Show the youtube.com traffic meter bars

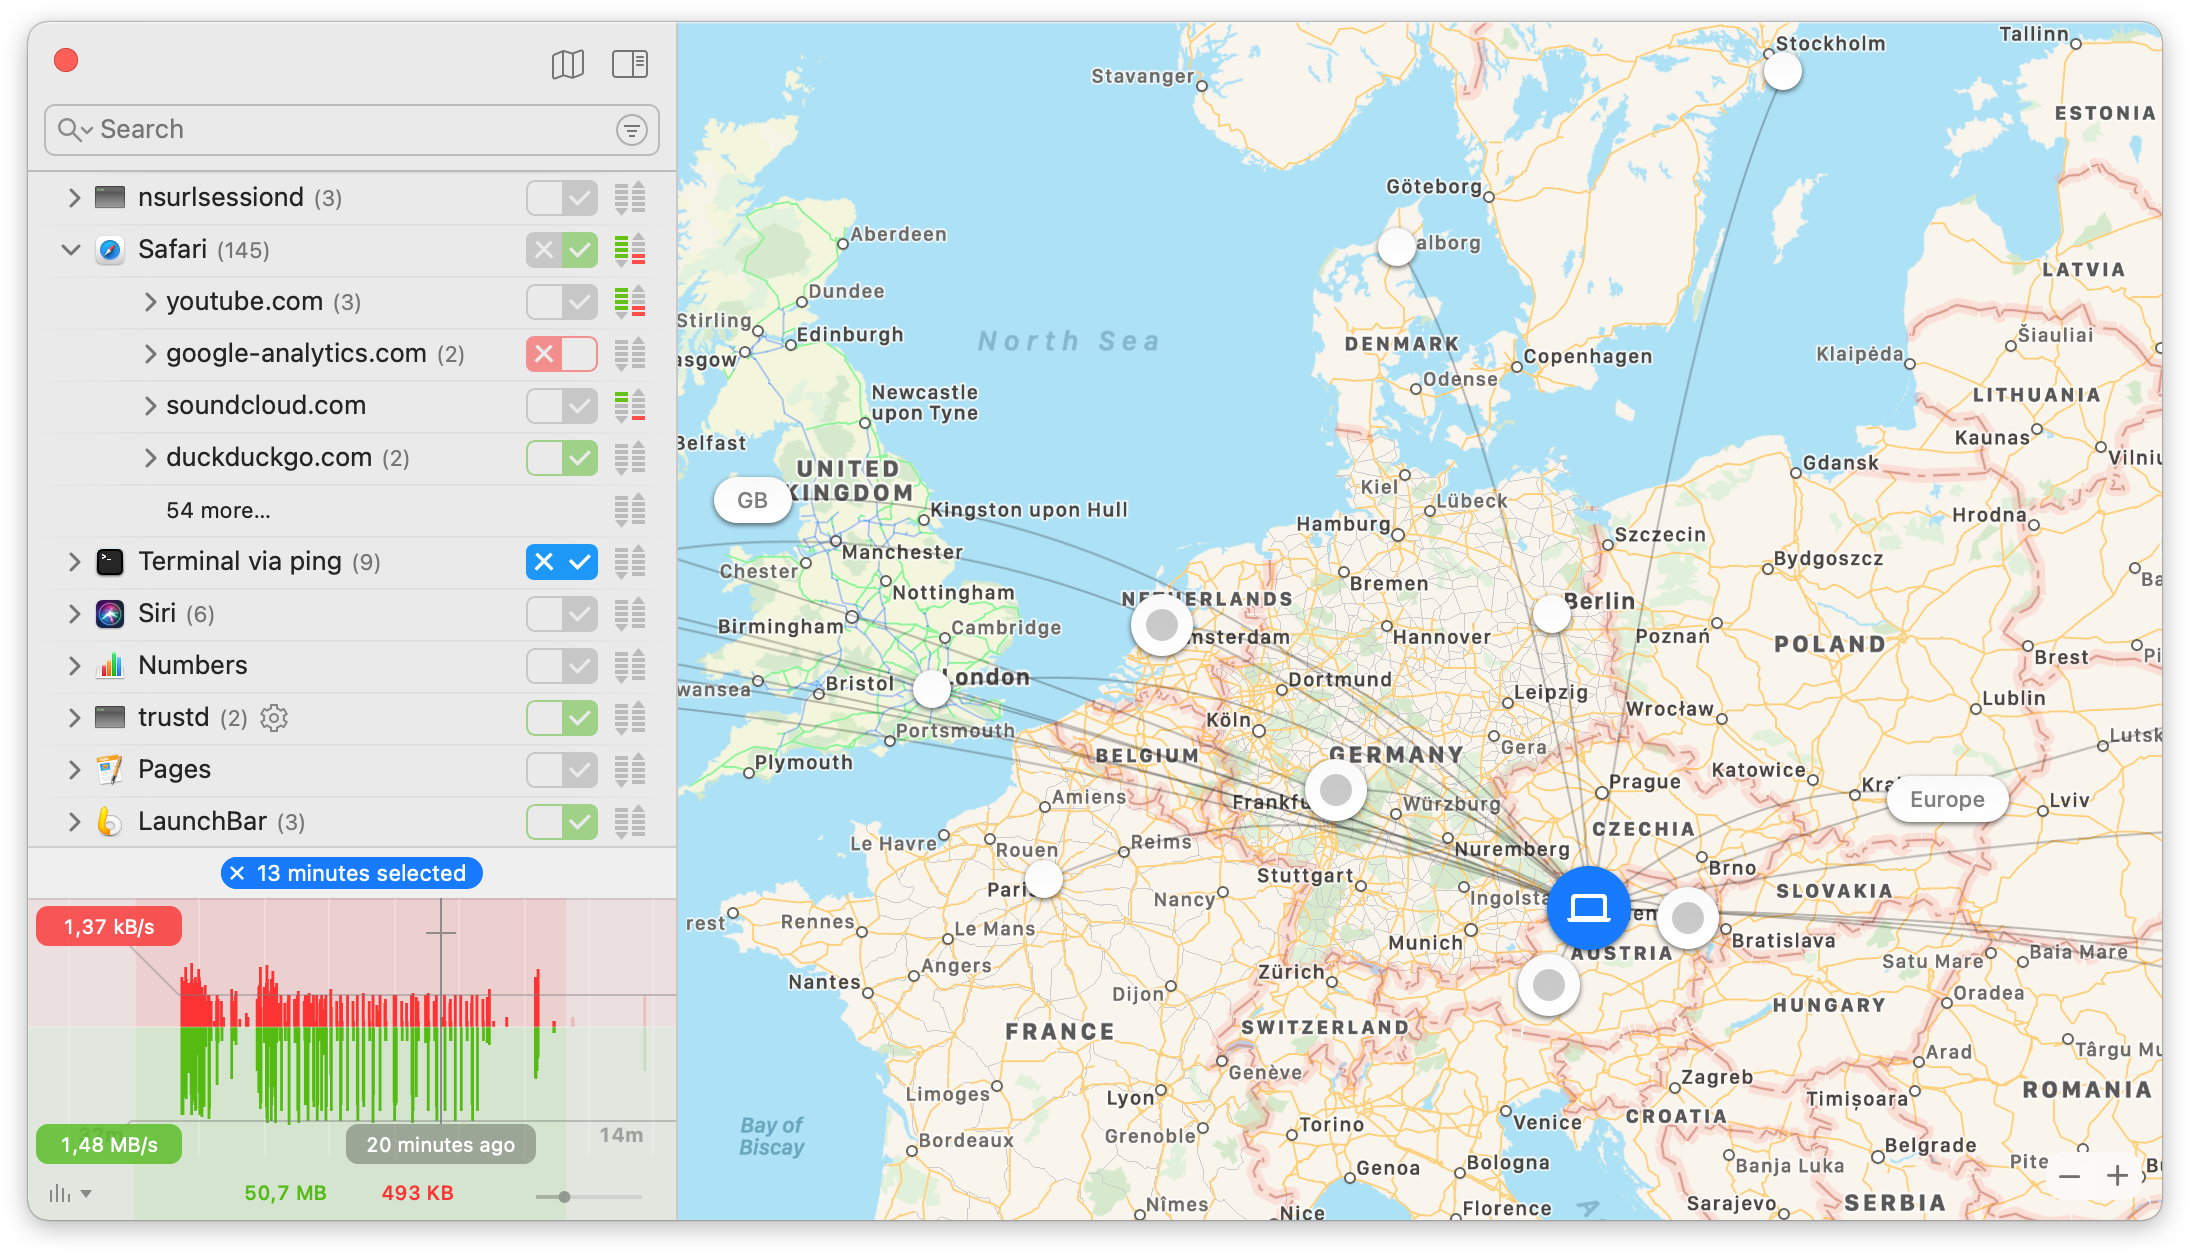tap(630, 302)
